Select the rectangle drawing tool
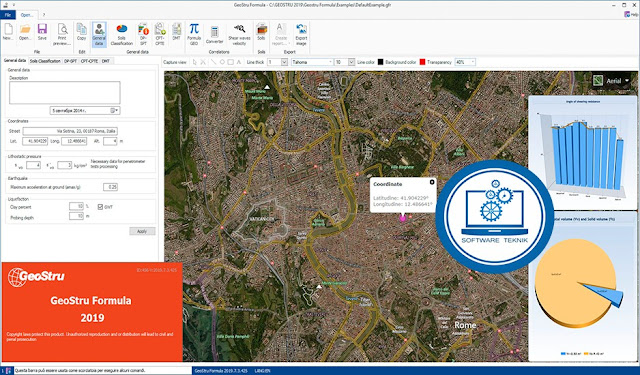640x375 pixels. 231,62
